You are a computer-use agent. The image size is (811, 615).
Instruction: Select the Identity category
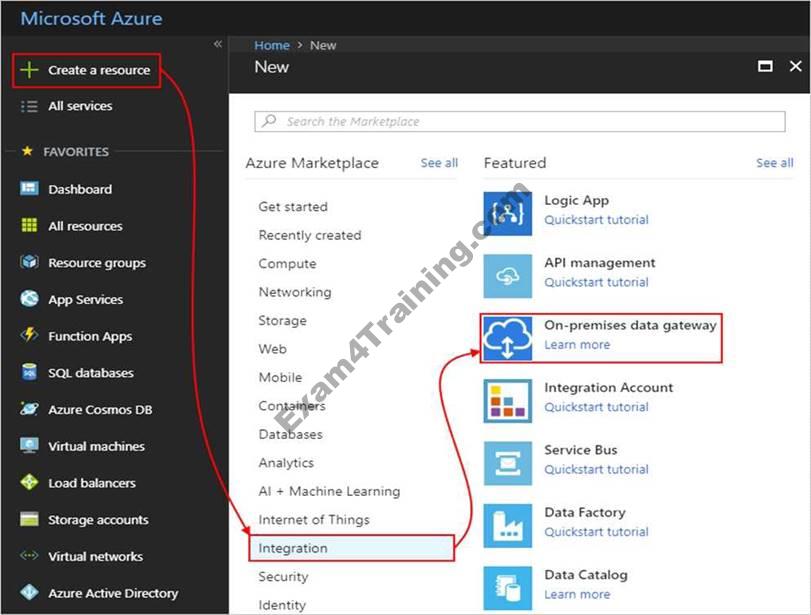pos(282,605)
